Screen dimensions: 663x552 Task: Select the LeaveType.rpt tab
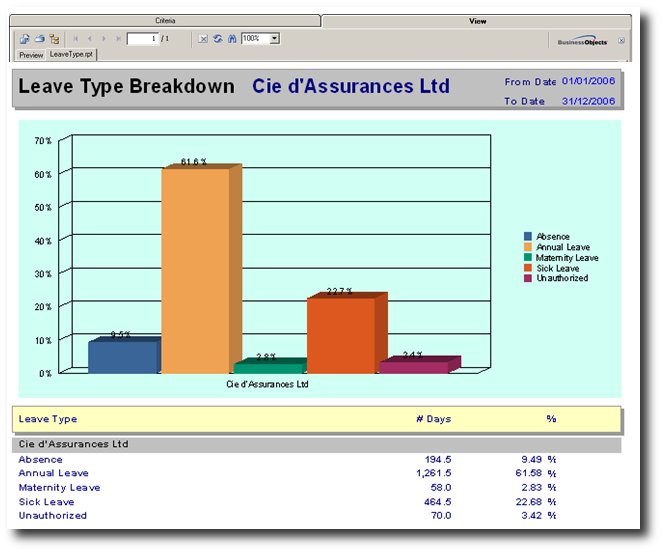[71, 55]
